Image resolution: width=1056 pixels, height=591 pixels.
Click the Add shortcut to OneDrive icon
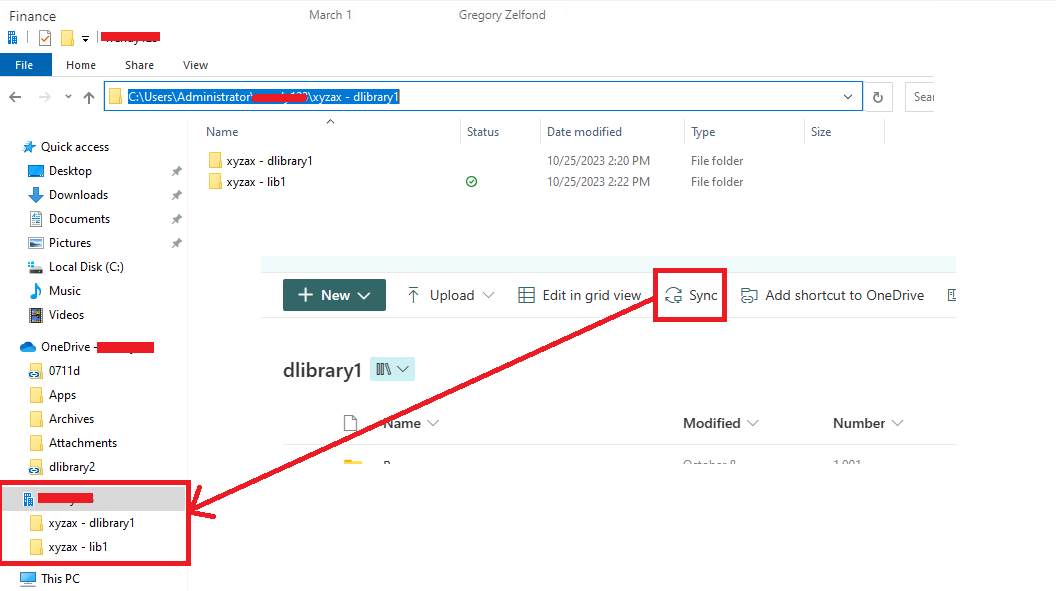pos(747,295)
